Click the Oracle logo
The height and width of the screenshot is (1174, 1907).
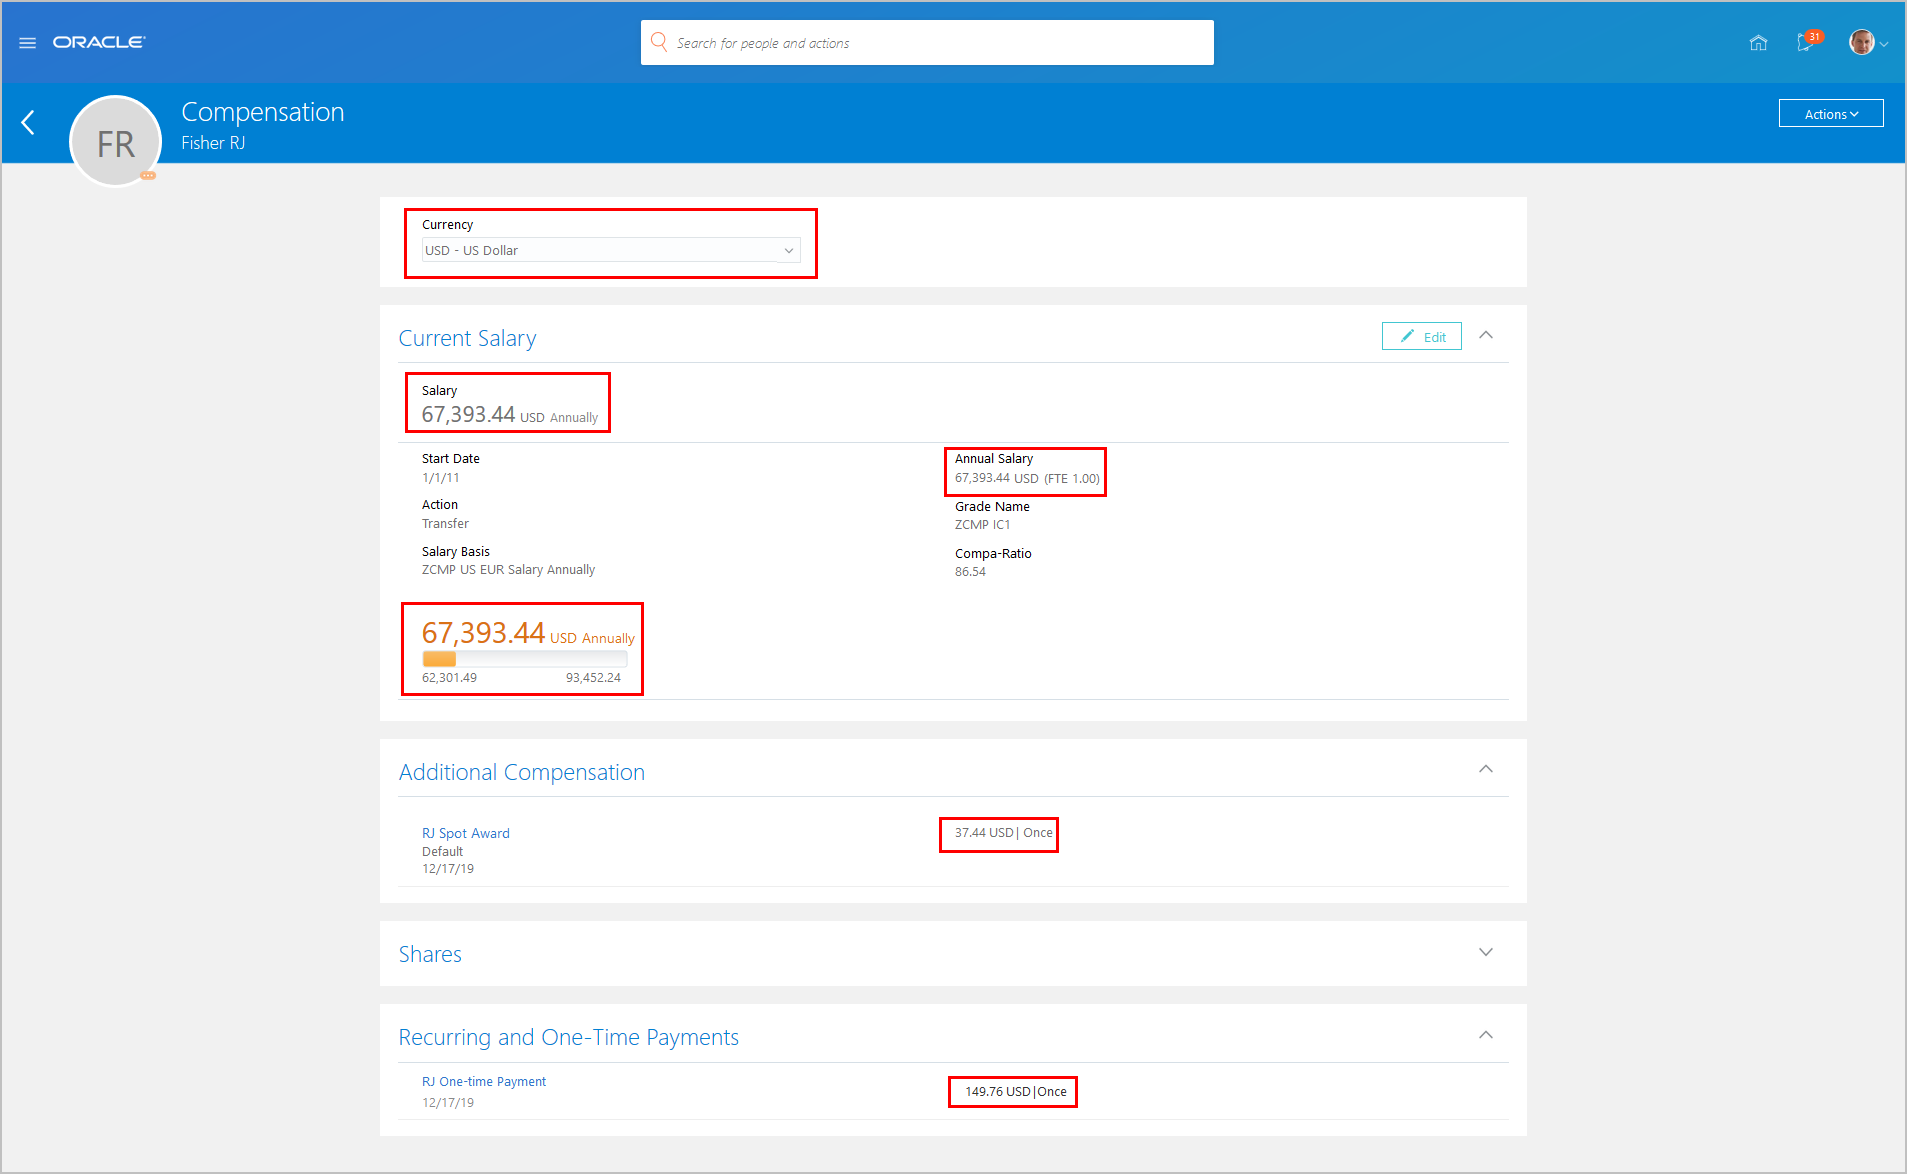(x=99, y=42)
